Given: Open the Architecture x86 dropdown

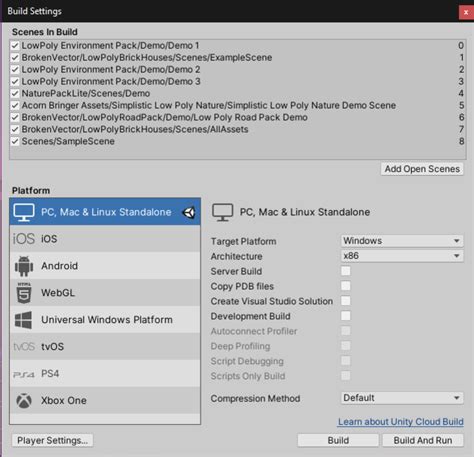Looking at the screenshot, I should [x=402, y=256].
